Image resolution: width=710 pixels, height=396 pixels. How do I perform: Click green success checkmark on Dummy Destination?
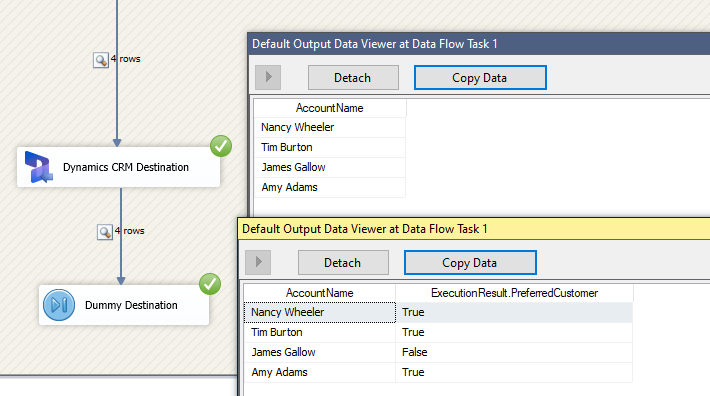coord(210,284)
